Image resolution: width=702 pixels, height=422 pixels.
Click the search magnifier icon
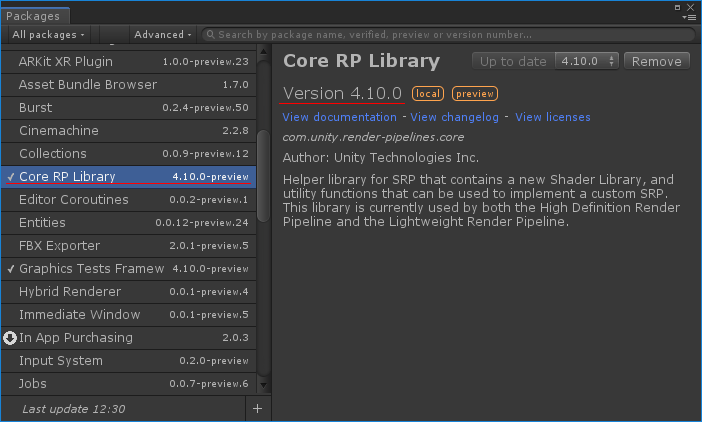point(210,34)
